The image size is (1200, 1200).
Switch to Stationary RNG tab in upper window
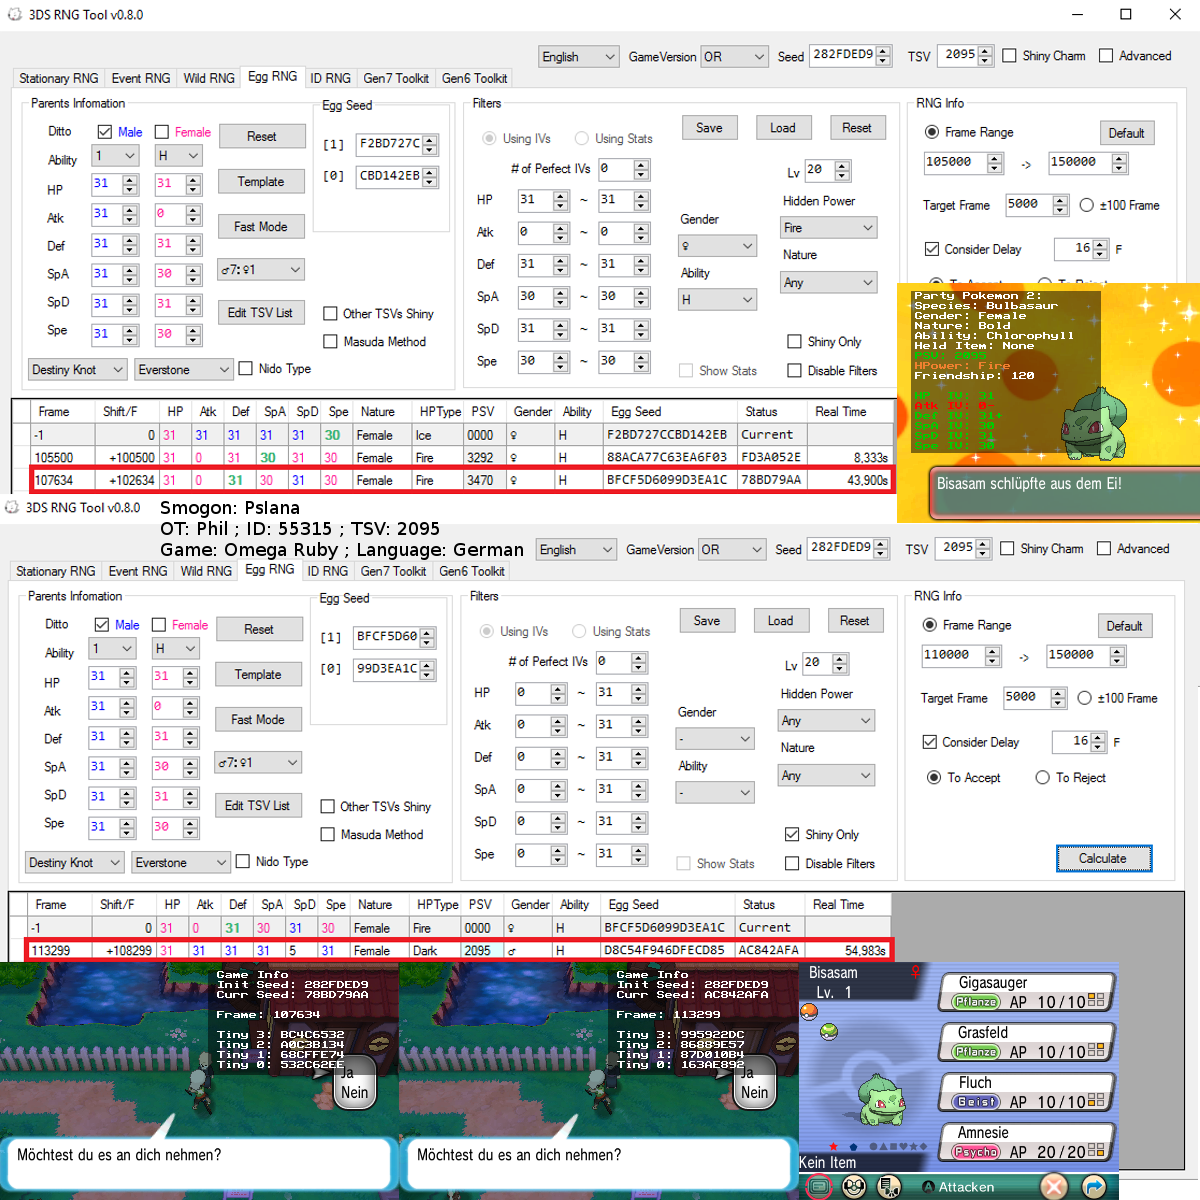[x=59, y=78]
